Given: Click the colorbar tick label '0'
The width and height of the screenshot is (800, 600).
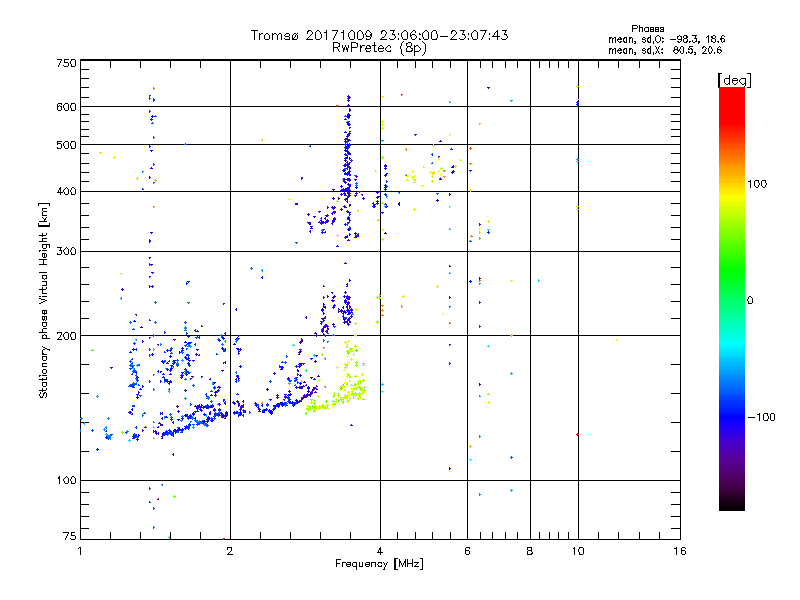Looking at the screenshot, I should tap(750, 301).
